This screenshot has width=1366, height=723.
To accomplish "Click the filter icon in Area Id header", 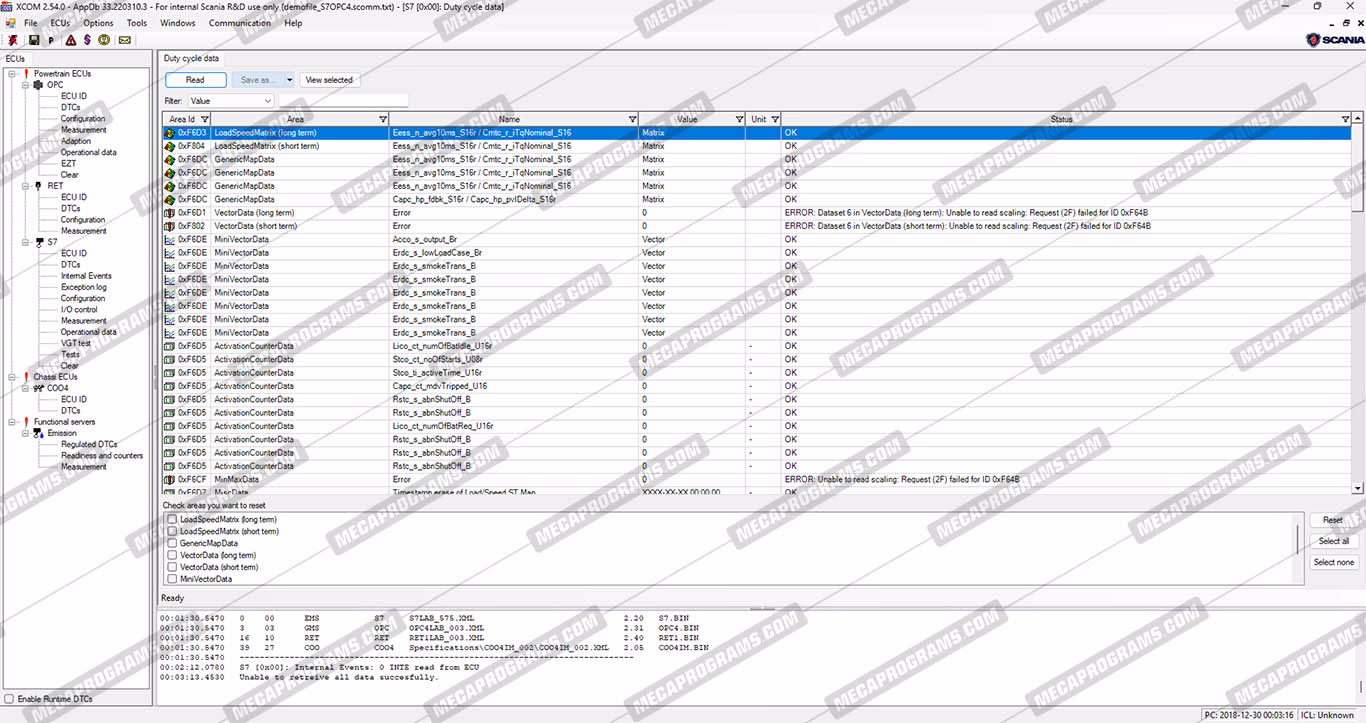I will point(203,119).
